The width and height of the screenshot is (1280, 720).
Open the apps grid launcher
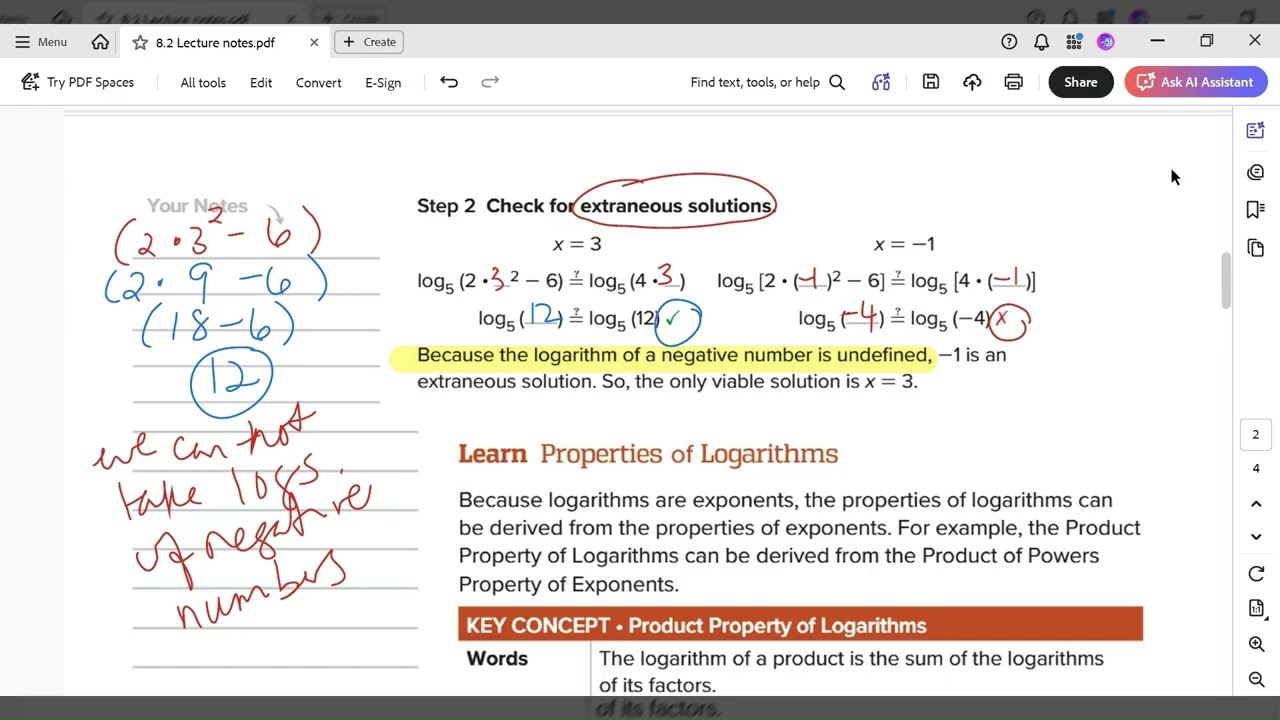(x=1074, y=42)
